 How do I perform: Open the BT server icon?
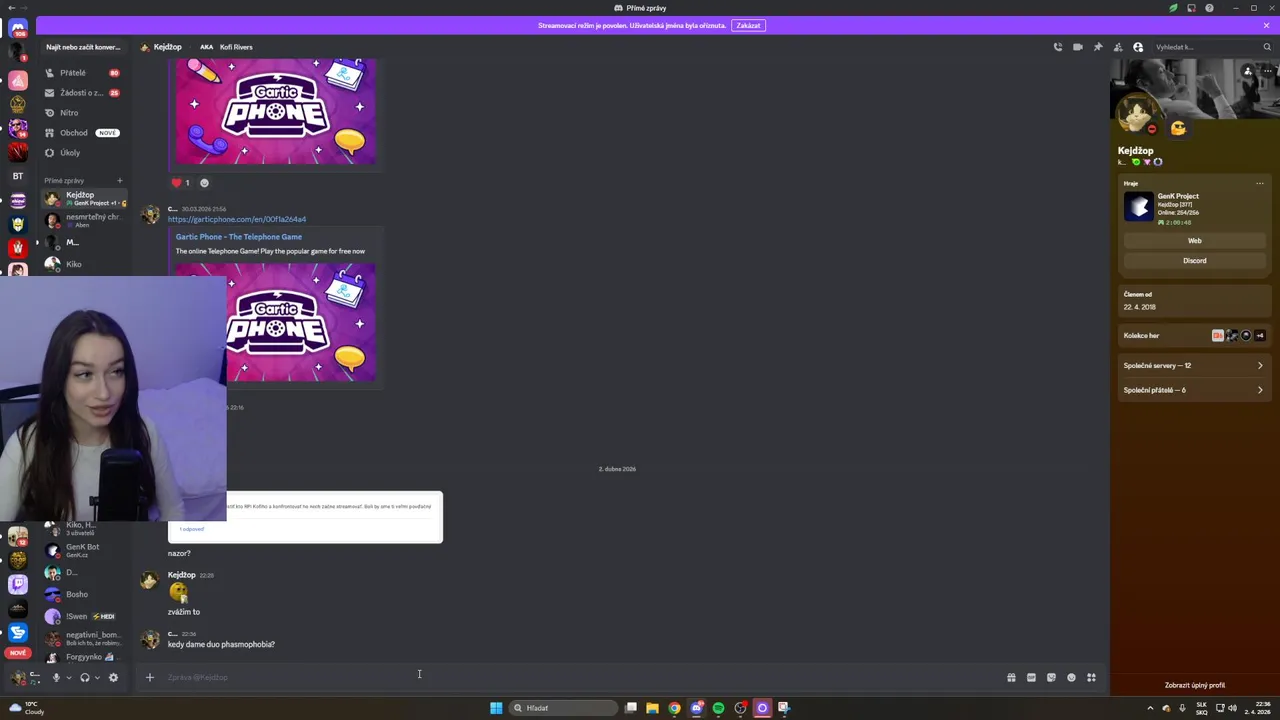click(x=17, y=176)
